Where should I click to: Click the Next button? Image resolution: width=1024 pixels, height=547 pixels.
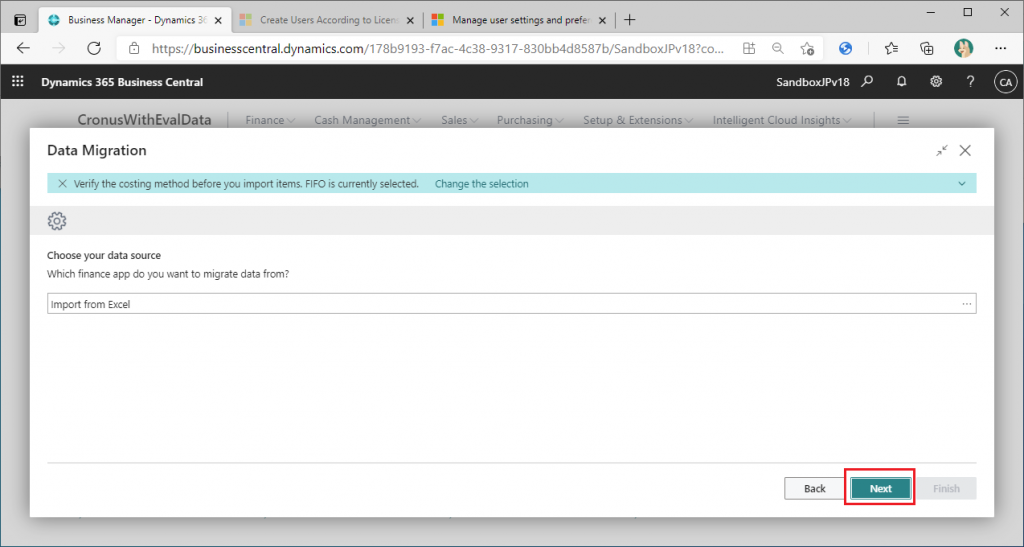coord(880,488)
